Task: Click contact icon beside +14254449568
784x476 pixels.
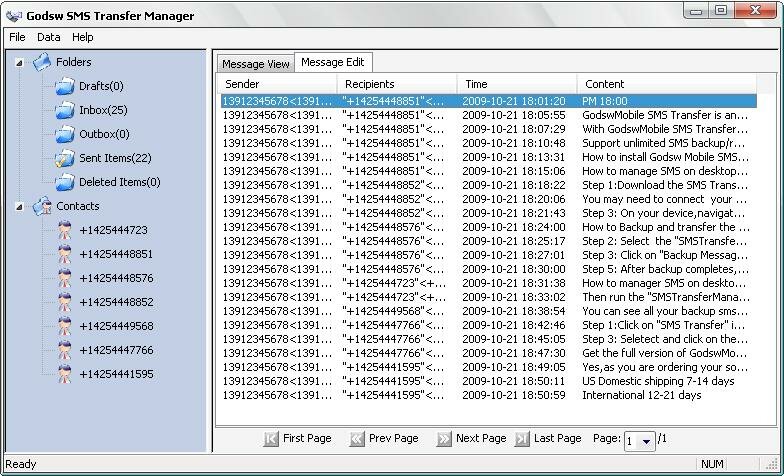Action: pyautogui.click(x=65, y=326)
